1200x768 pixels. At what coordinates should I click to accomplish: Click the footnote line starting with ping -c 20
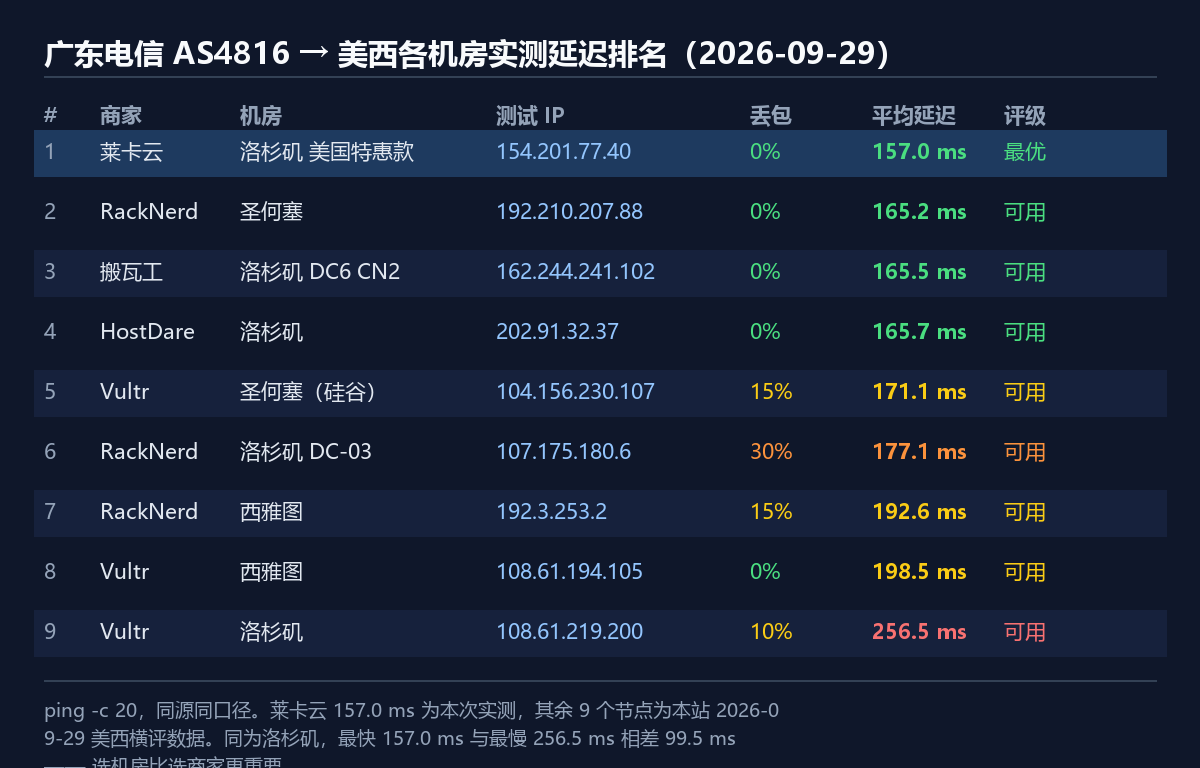(x=411, y=711)
